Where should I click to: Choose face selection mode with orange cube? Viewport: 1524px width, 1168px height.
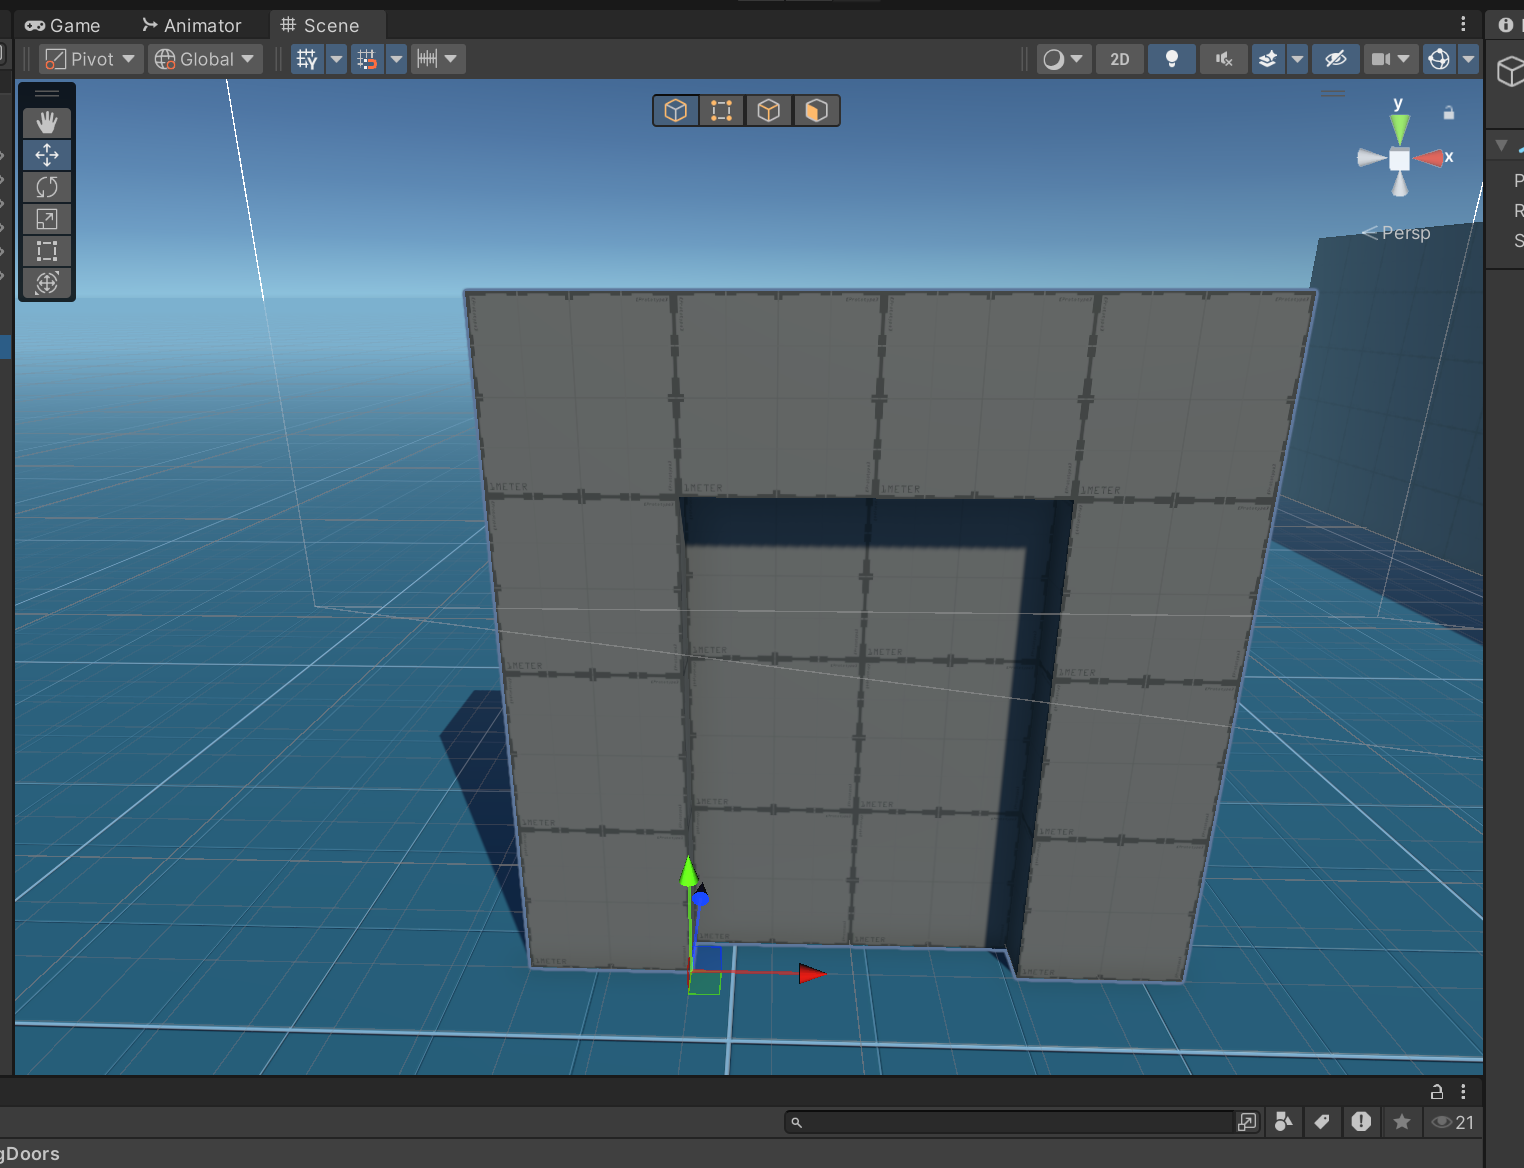(x=816, y=110)
